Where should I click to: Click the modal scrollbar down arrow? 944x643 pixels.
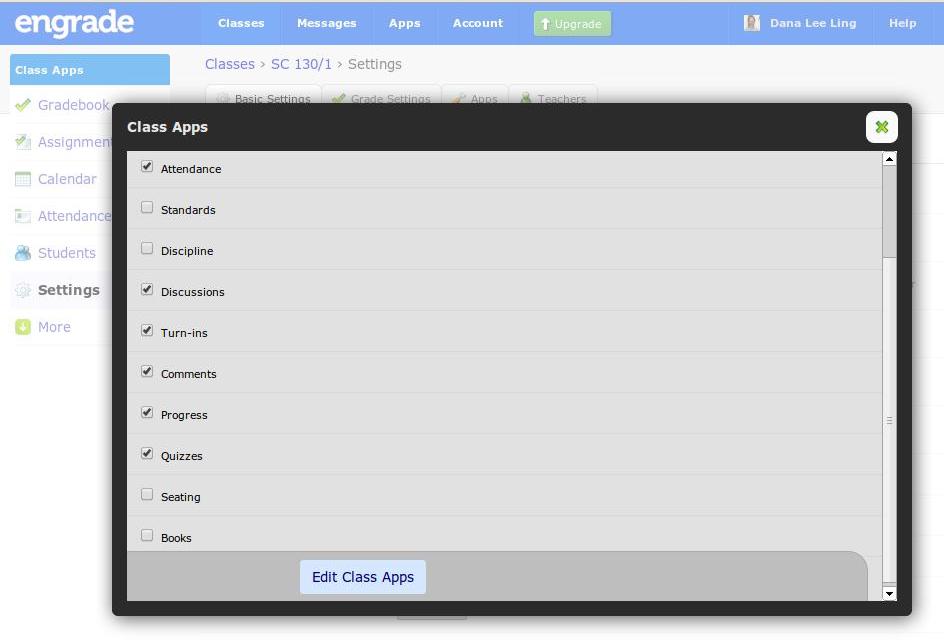pyautogui.click(x=889, y=594)
